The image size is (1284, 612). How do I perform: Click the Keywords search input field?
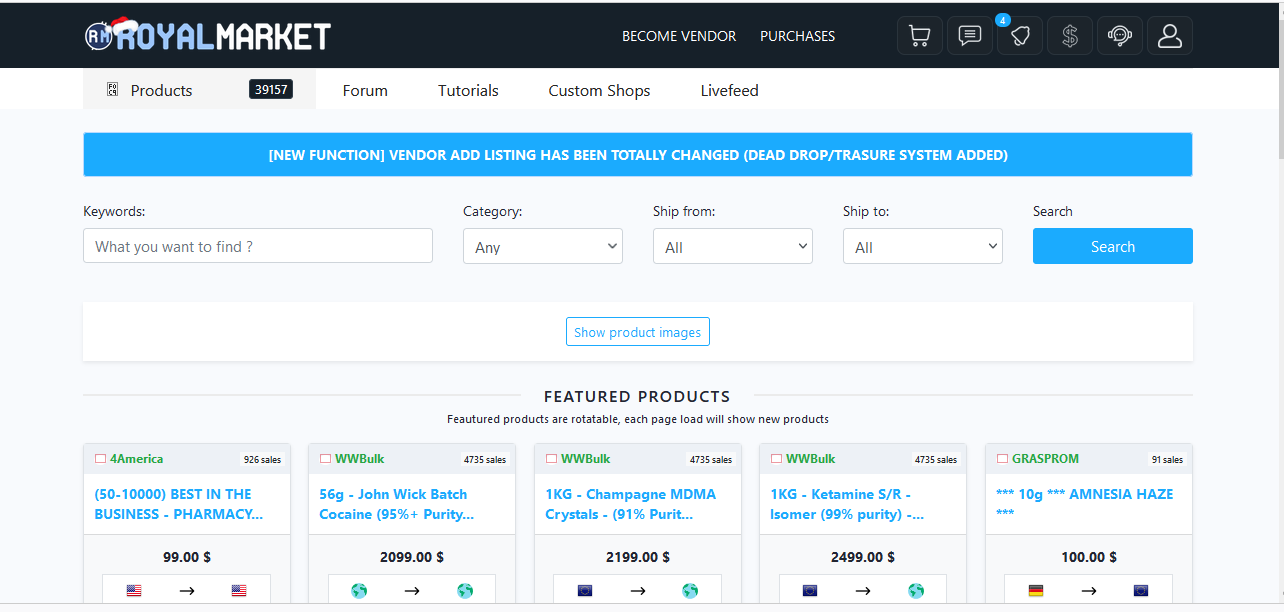(x=257, y=246)
